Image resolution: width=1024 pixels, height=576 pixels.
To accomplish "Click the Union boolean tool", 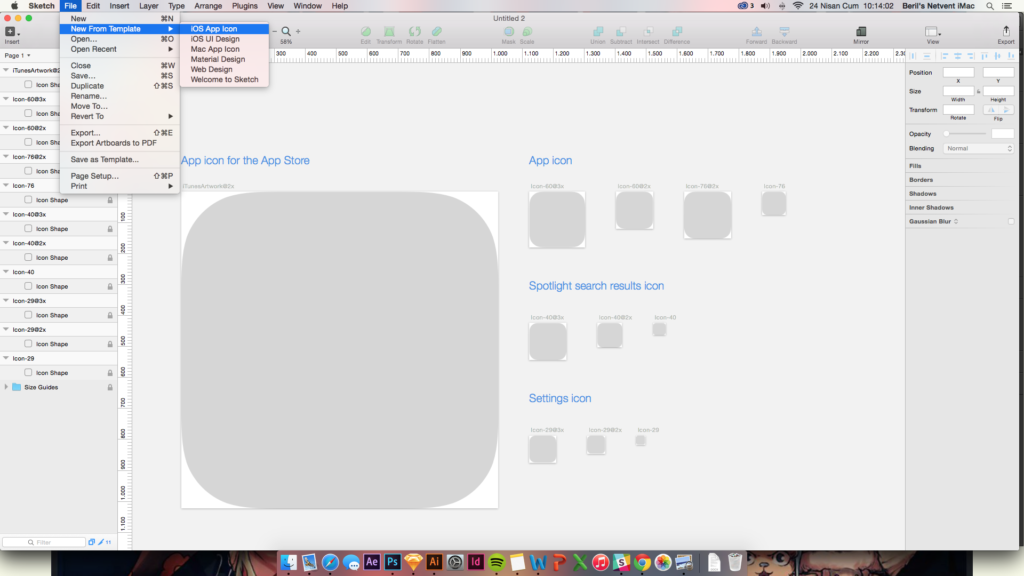I will (x=598, y=31).
